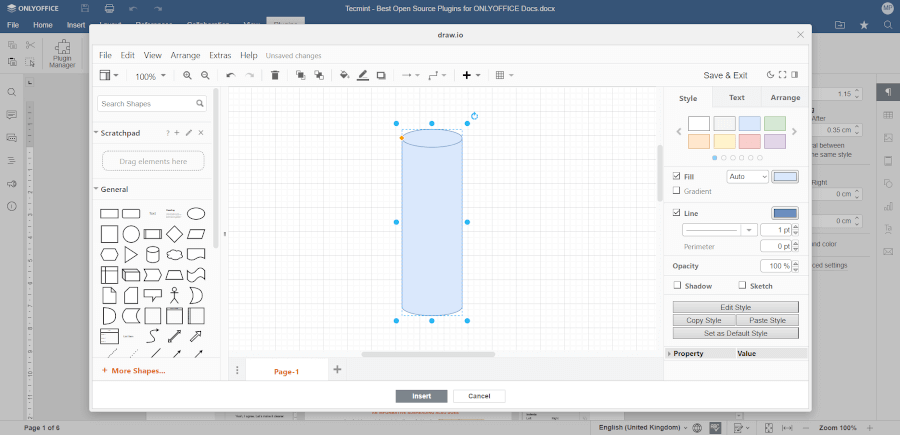Choose the light green style swatch
This screenshot has width=900, height=435.
pyautogui.click(x=775, y=123)
